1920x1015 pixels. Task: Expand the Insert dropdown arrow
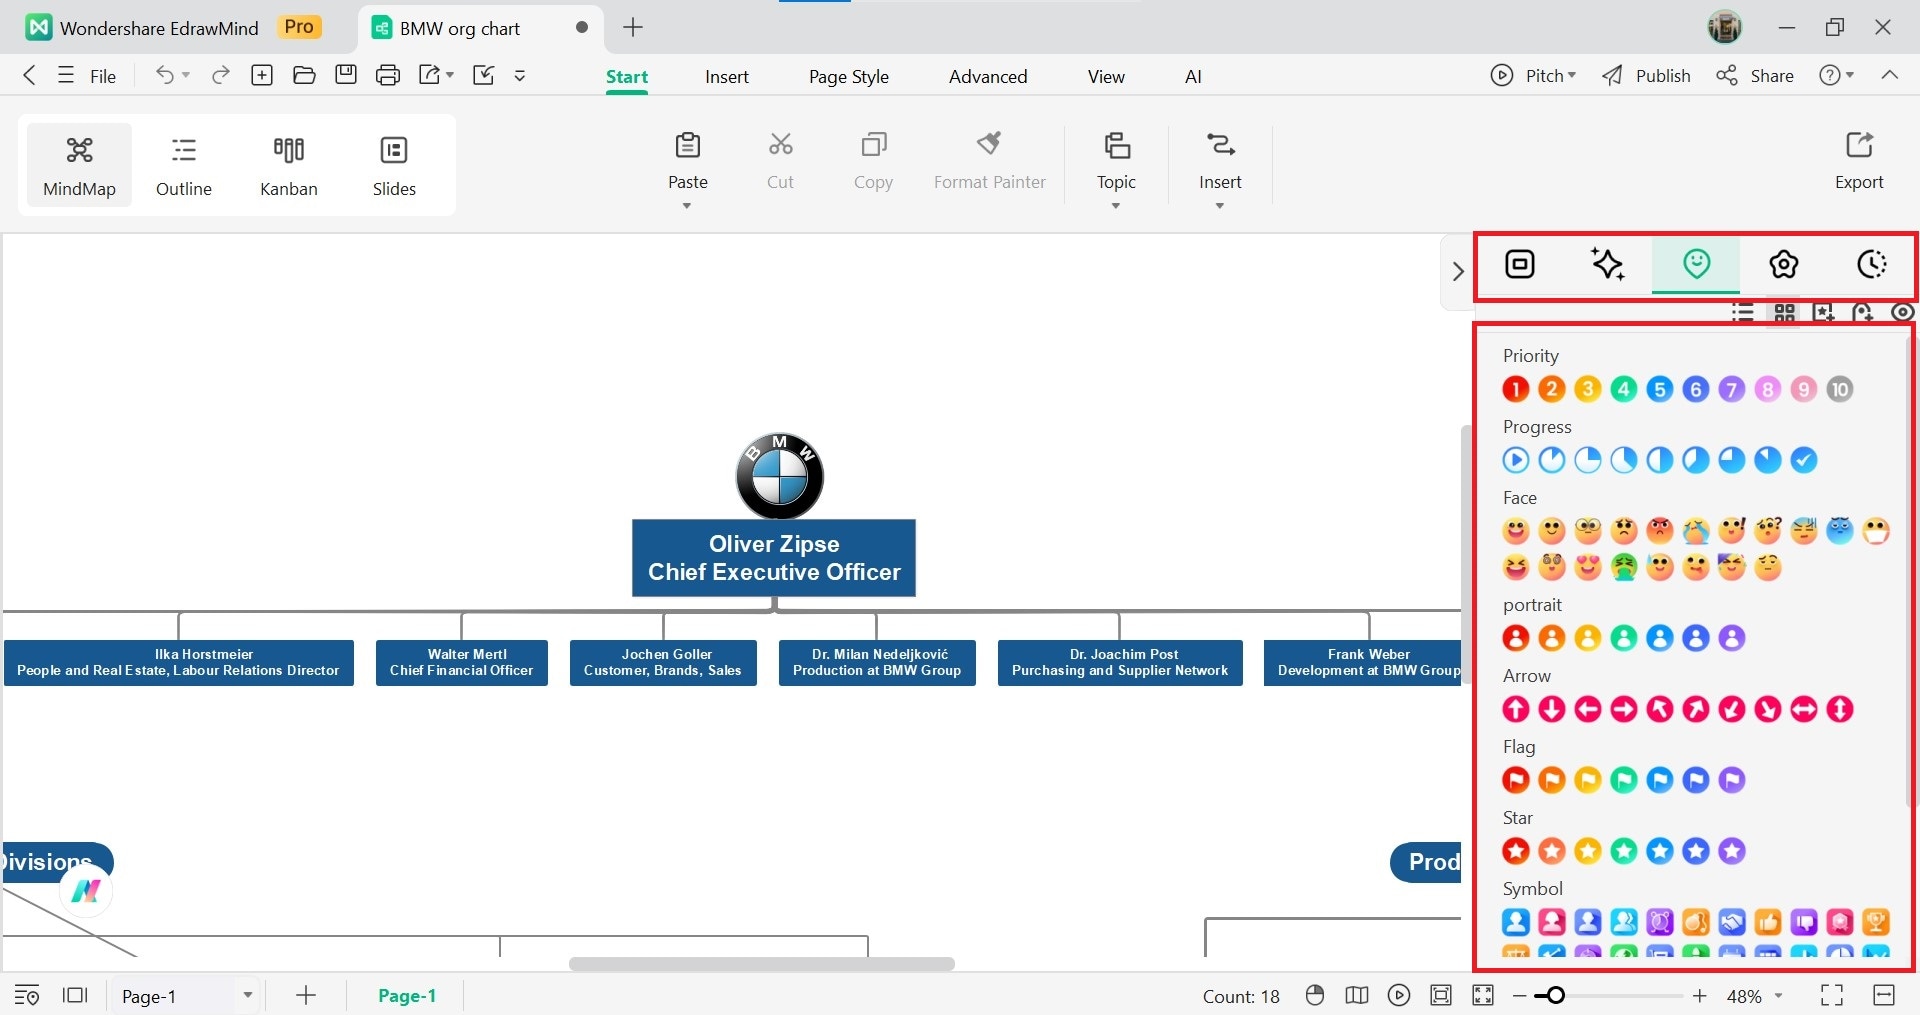pos(1220,206)
